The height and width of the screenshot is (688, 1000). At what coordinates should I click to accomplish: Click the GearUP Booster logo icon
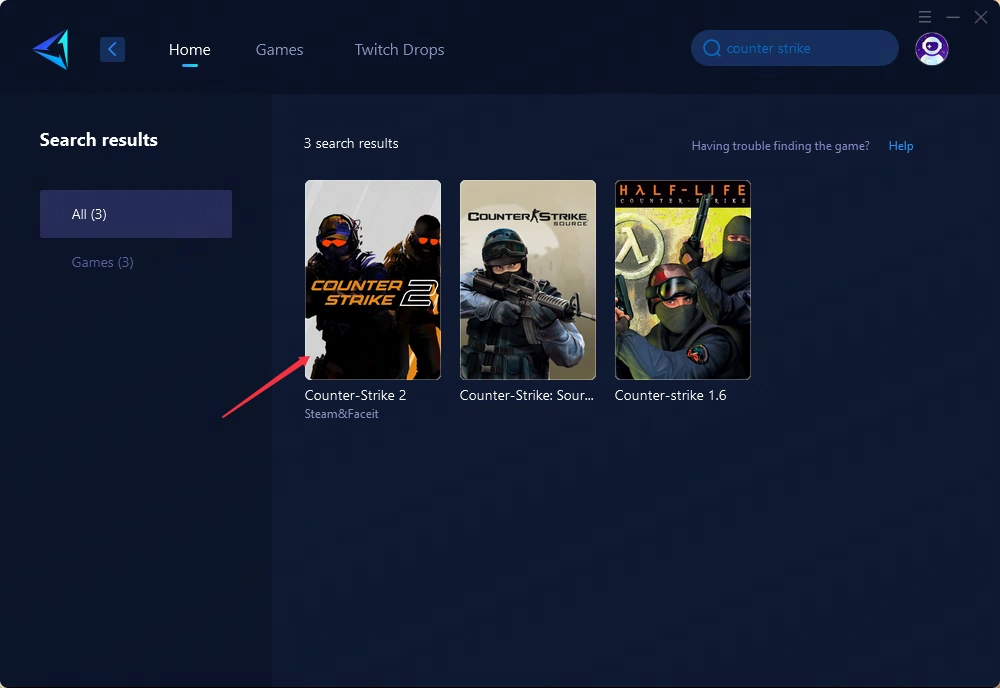tap(51, 49)
